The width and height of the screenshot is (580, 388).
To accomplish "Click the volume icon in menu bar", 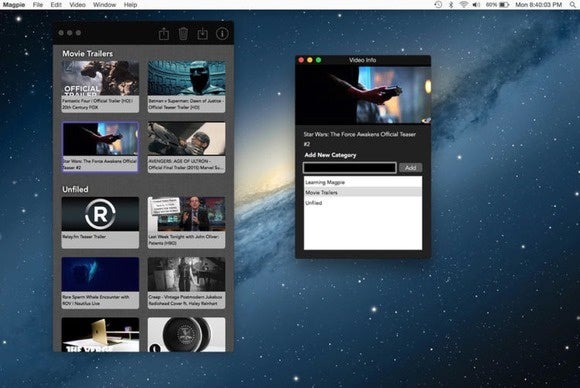I will coord(476,4).
